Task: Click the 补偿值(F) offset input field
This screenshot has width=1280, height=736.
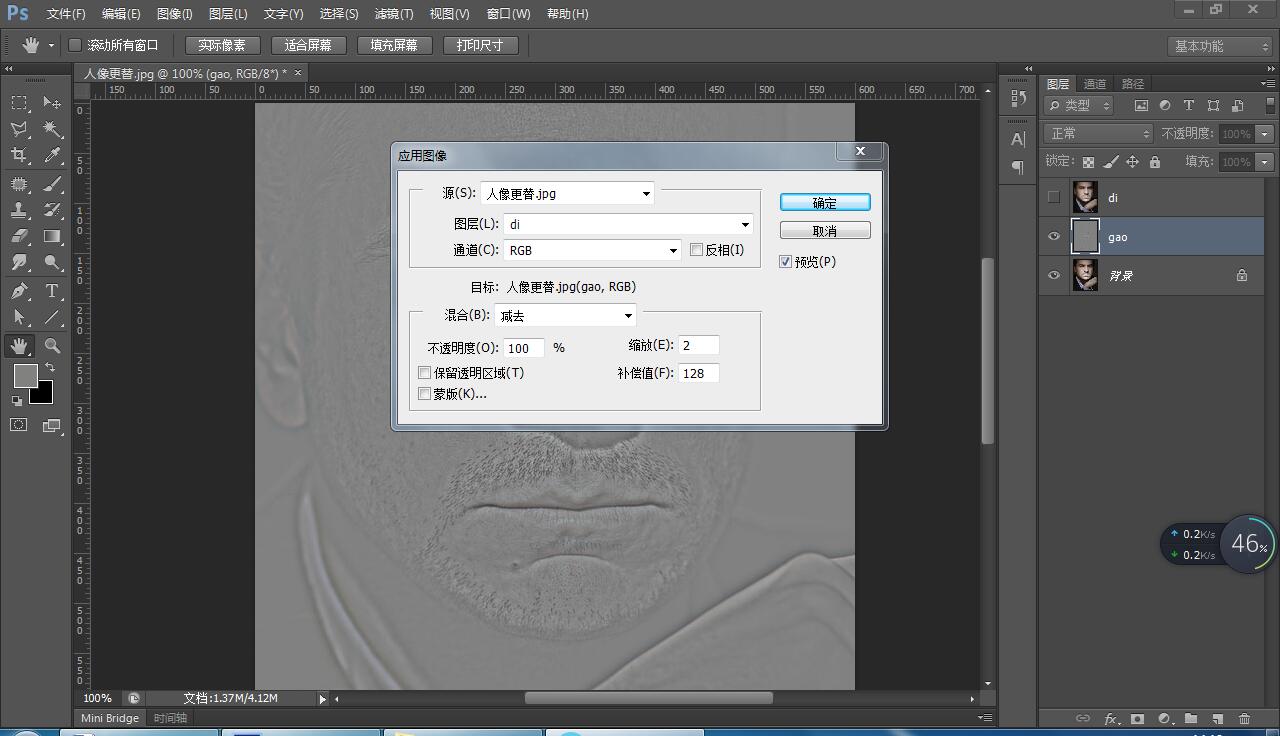Action: point(698,373)
